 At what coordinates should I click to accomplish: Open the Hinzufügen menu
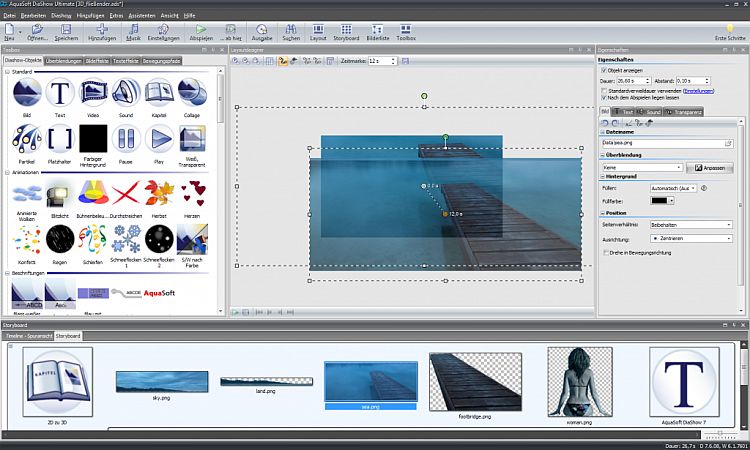coord(91,17)
